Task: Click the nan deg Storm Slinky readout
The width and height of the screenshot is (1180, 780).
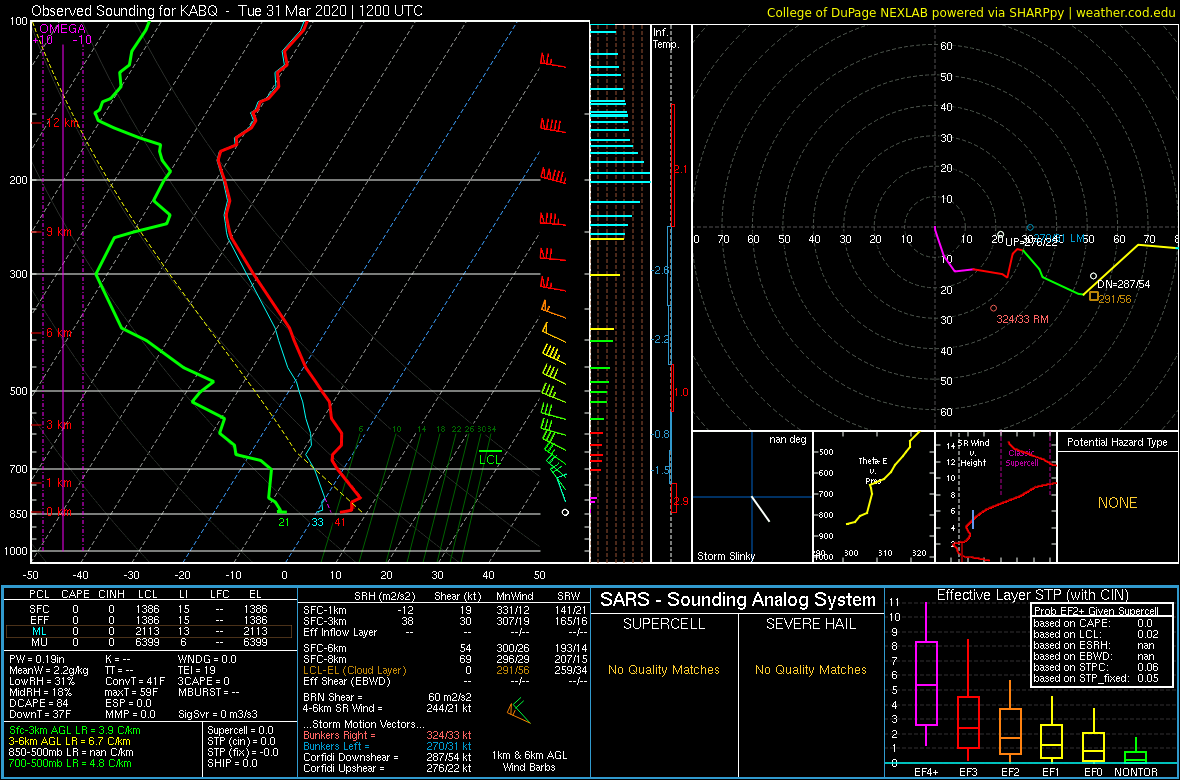Action: tap(786, 440)
